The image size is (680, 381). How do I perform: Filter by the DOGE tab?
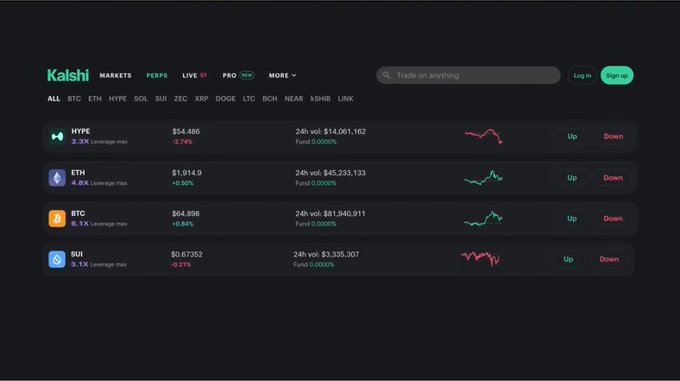[226, 99]
